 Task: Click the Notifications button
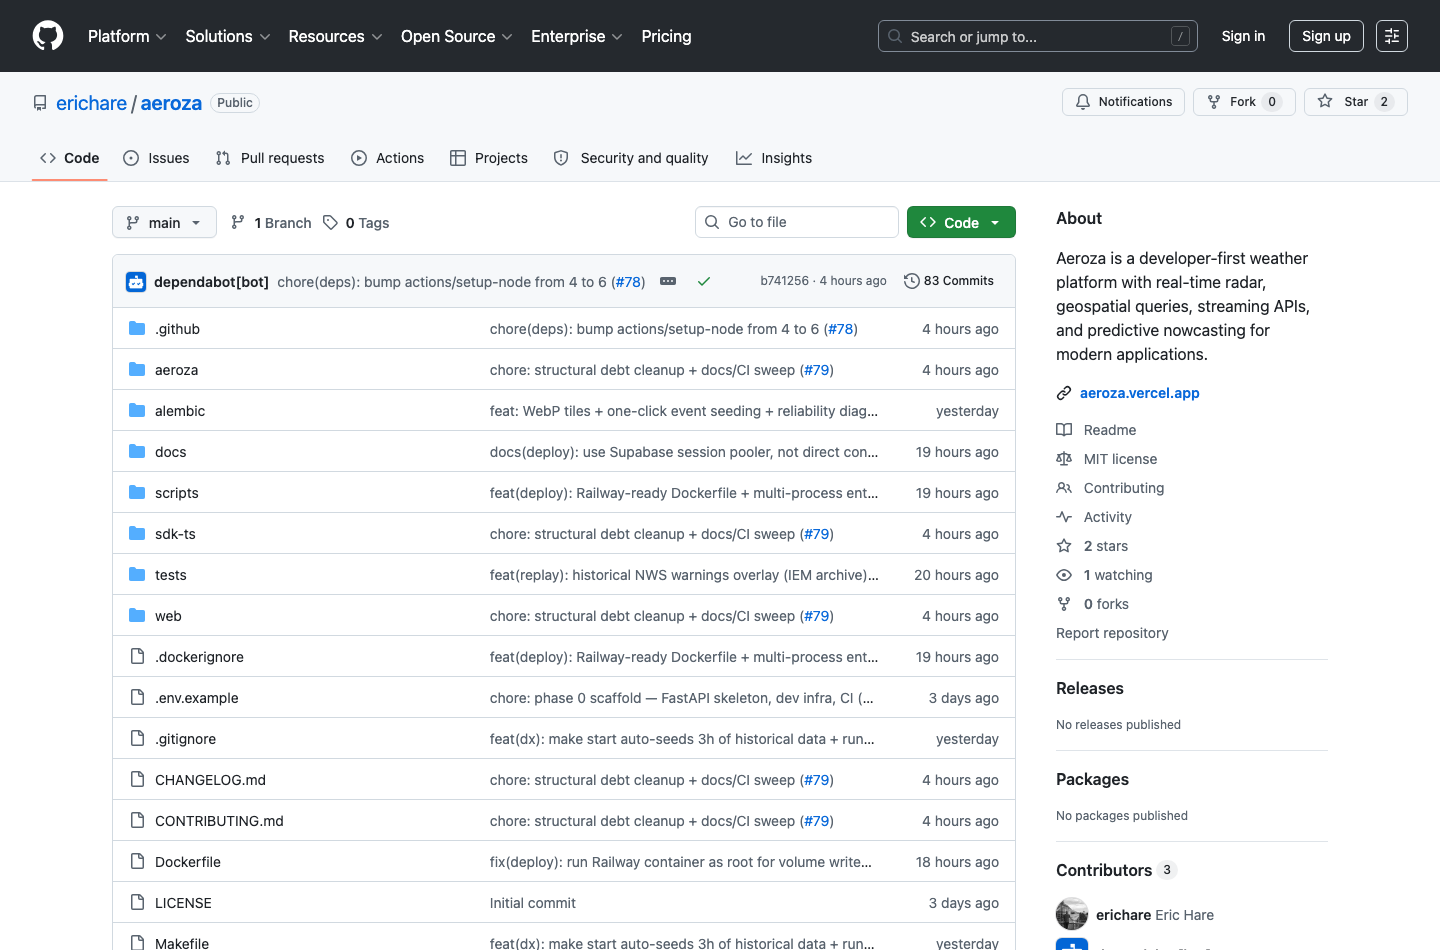tap(1123, 102)
